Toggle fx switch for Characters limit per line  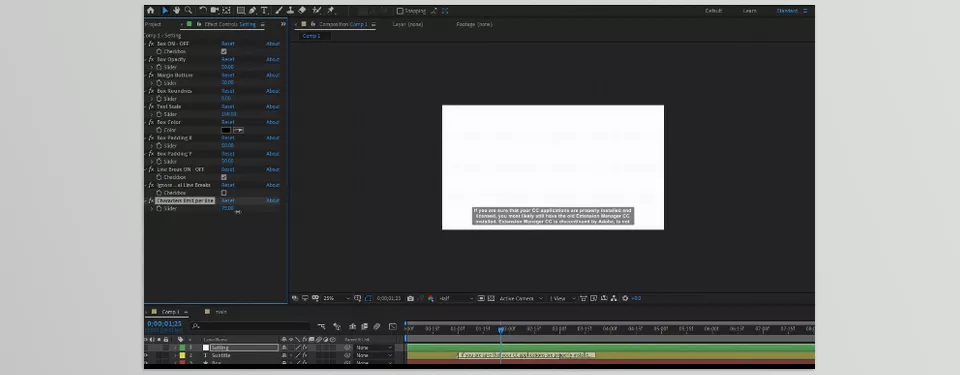(151, 200)
